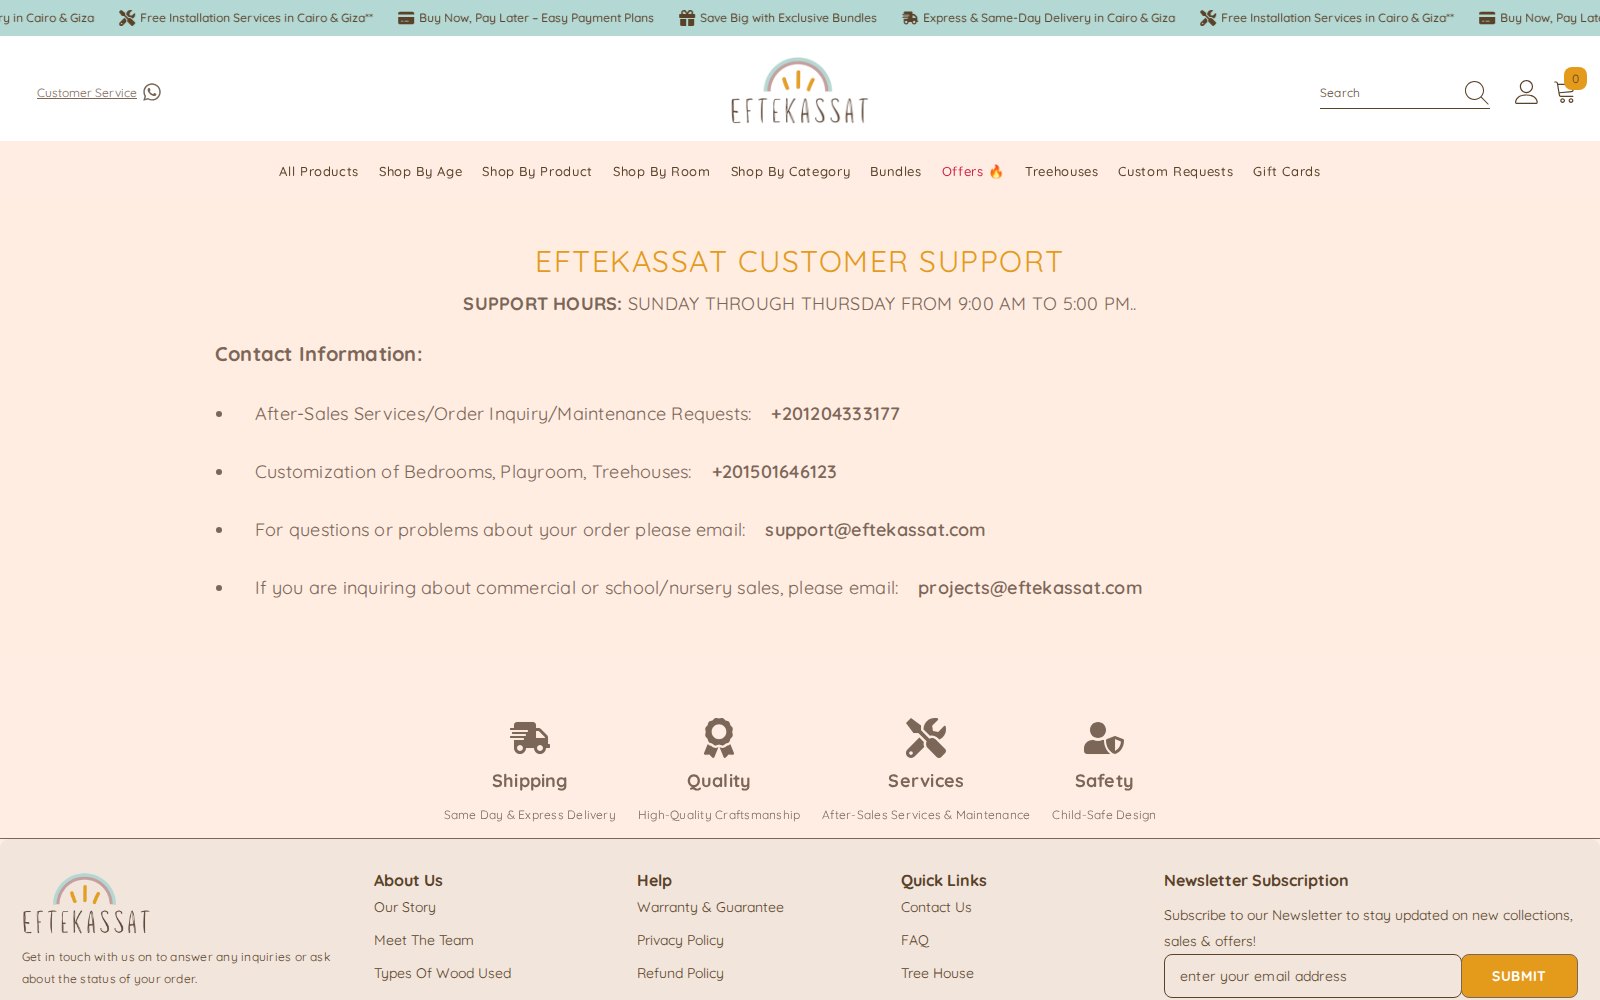This screenshot has height=1000, width=1600.
Task: Click the Safety shield person icon
Action: (x=1104, y=738)
